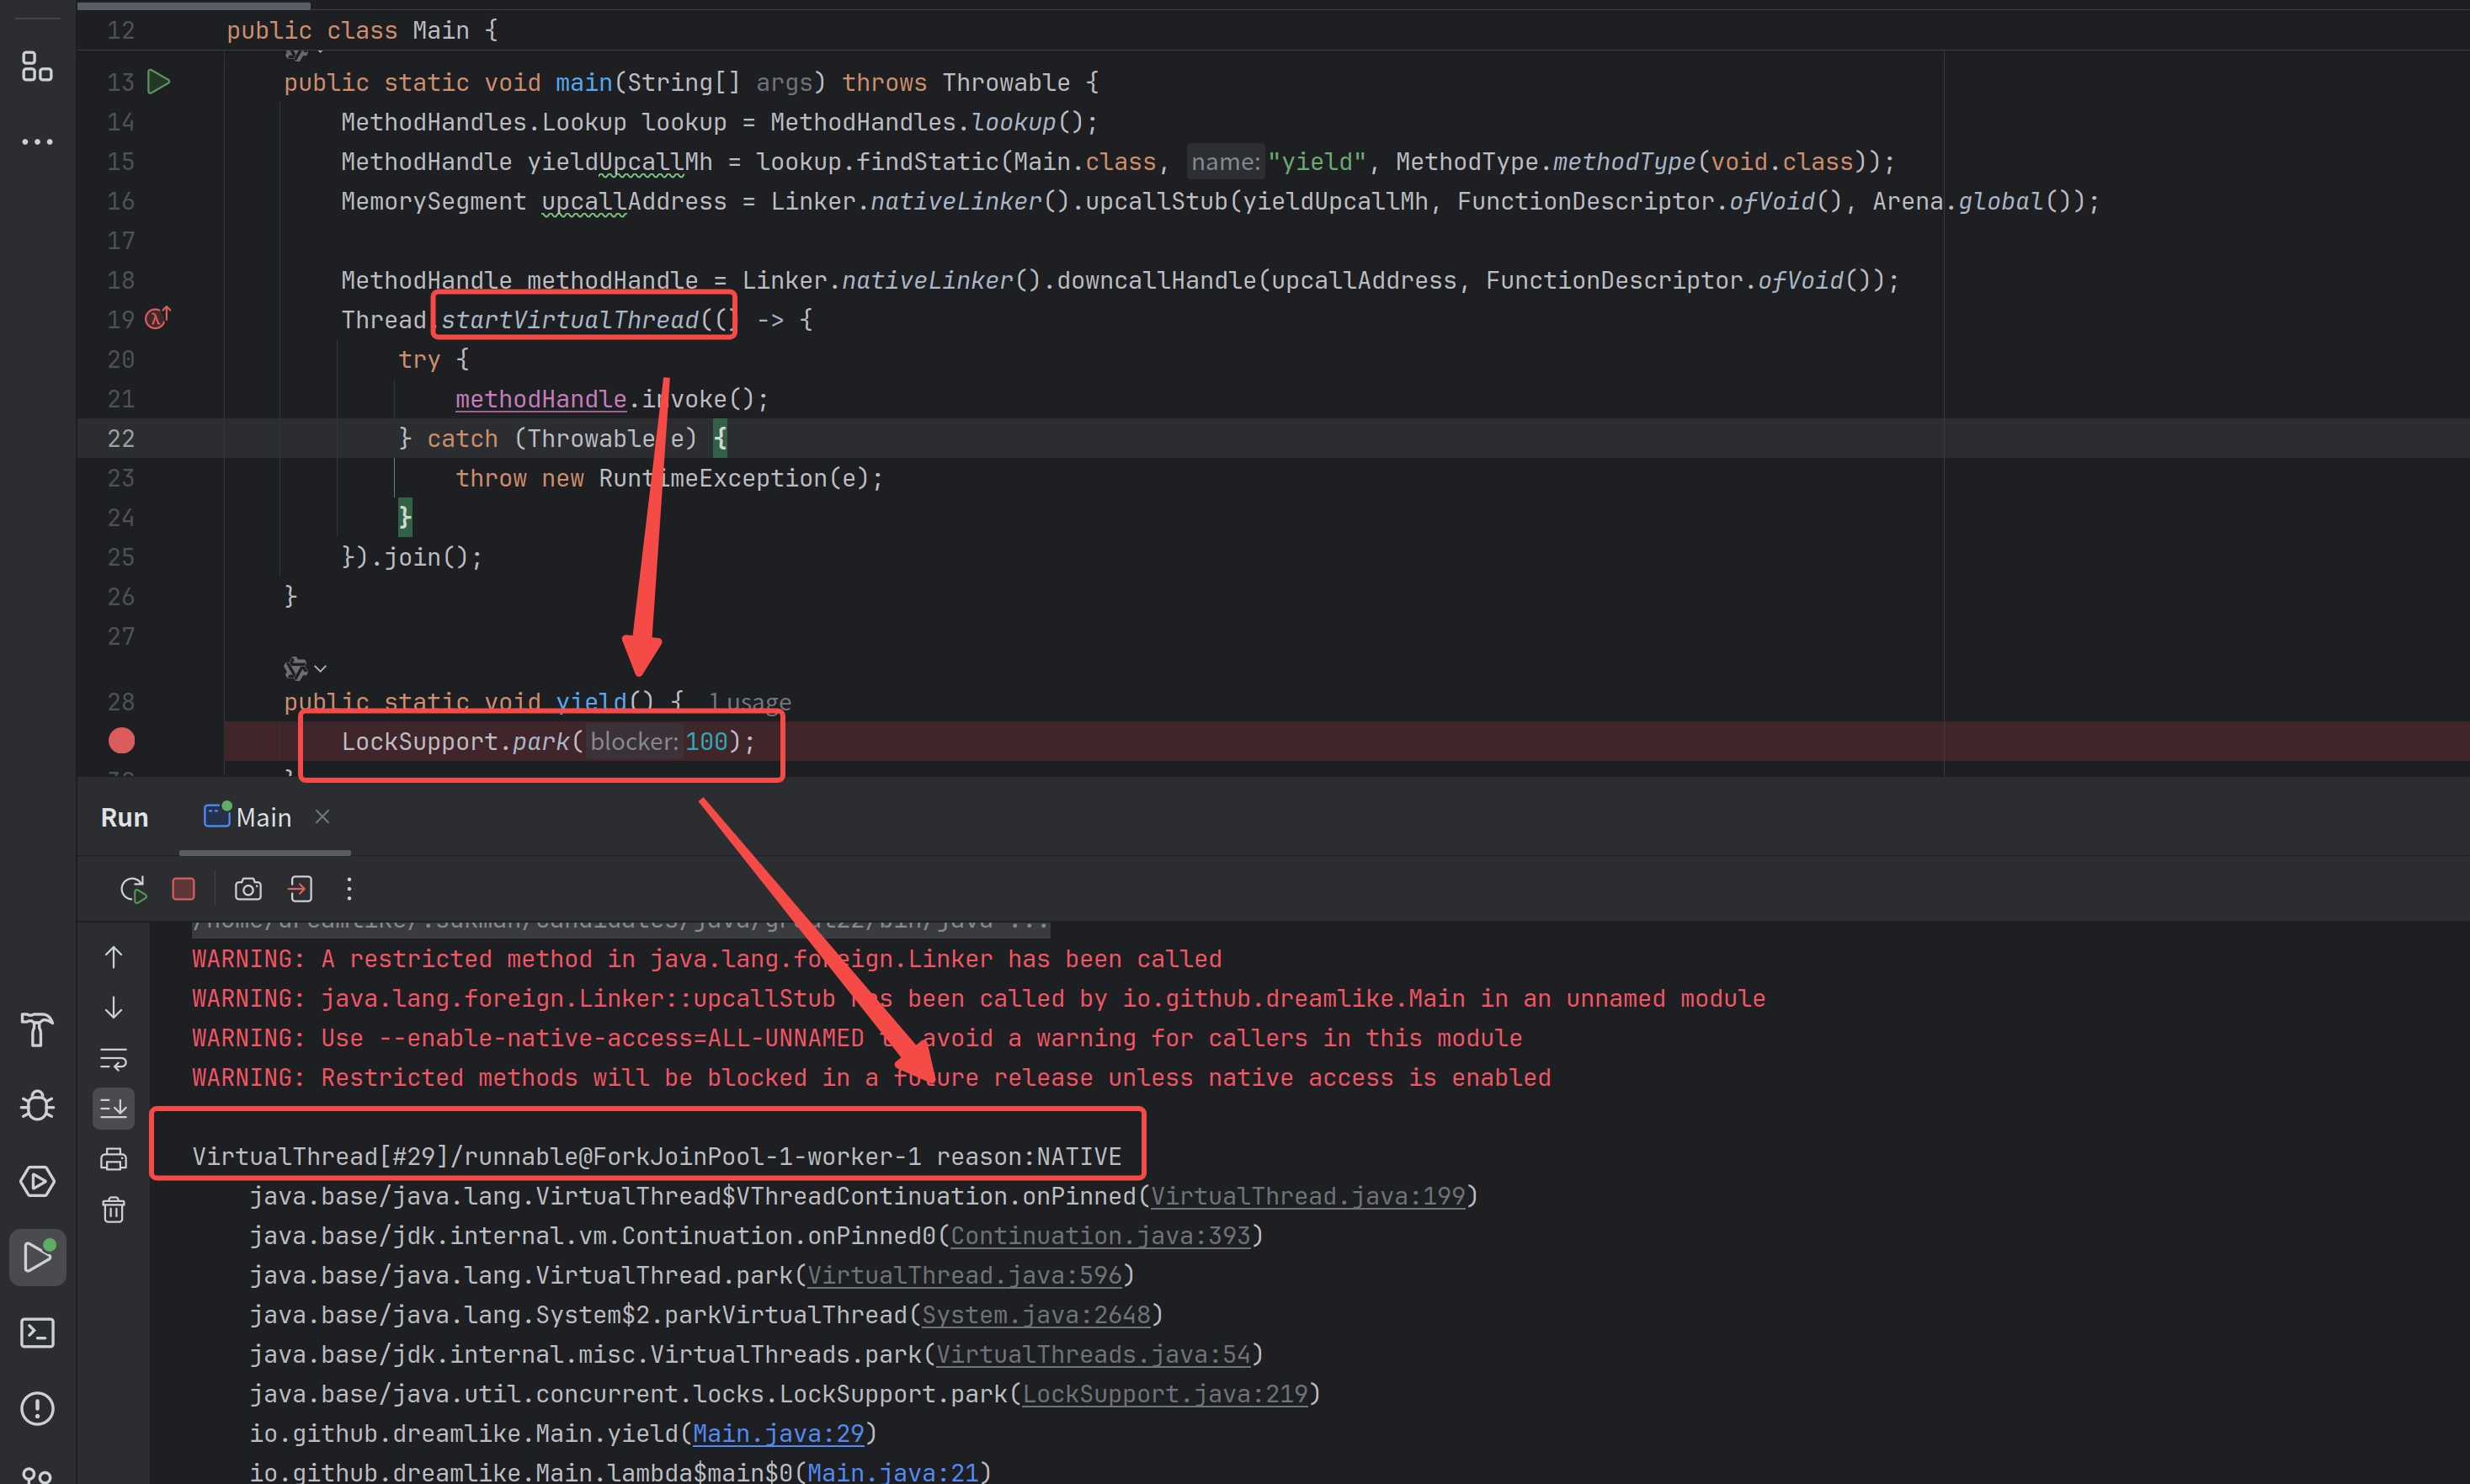This screenshot has height=1484, width=2470.
Task: Open the Structure tool window icon
Action: tap(37, 67)
